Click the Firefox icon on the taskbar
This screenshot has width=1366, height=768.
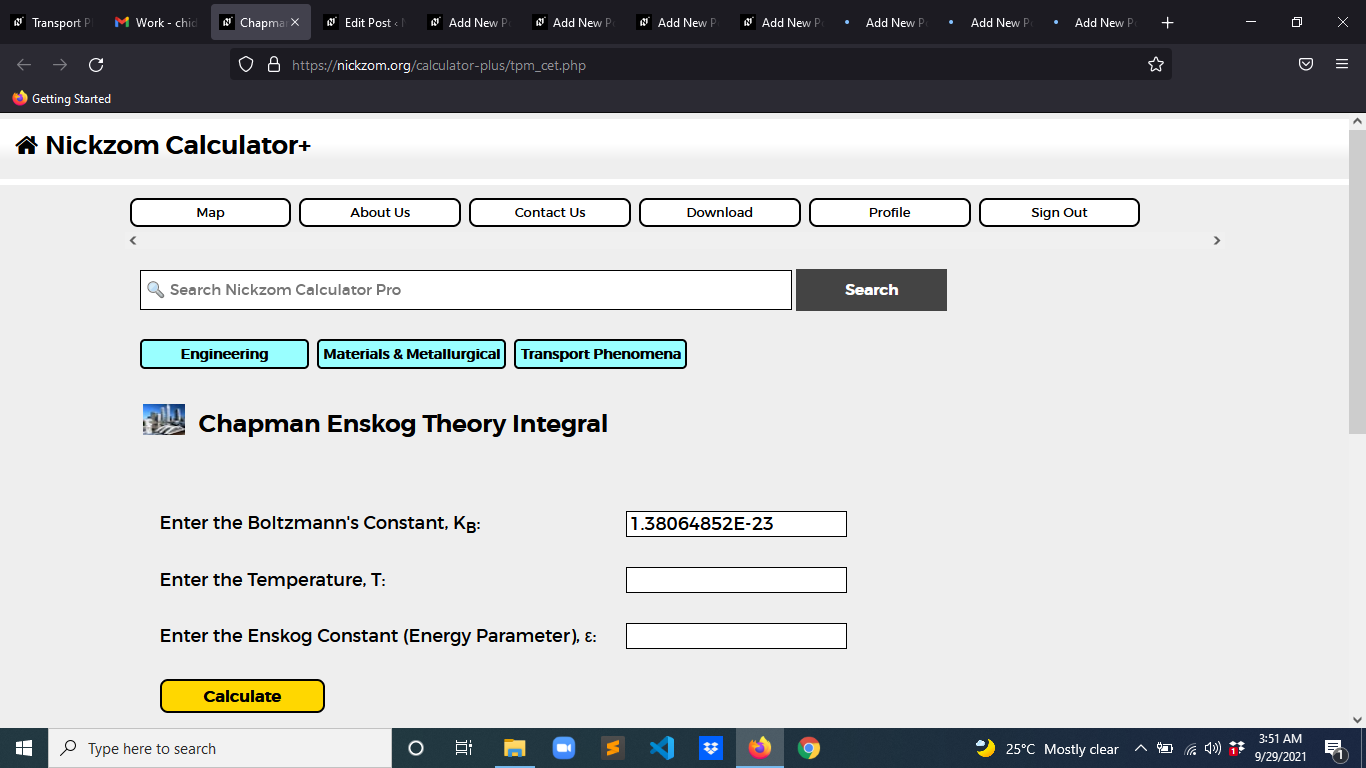(760, 748)
